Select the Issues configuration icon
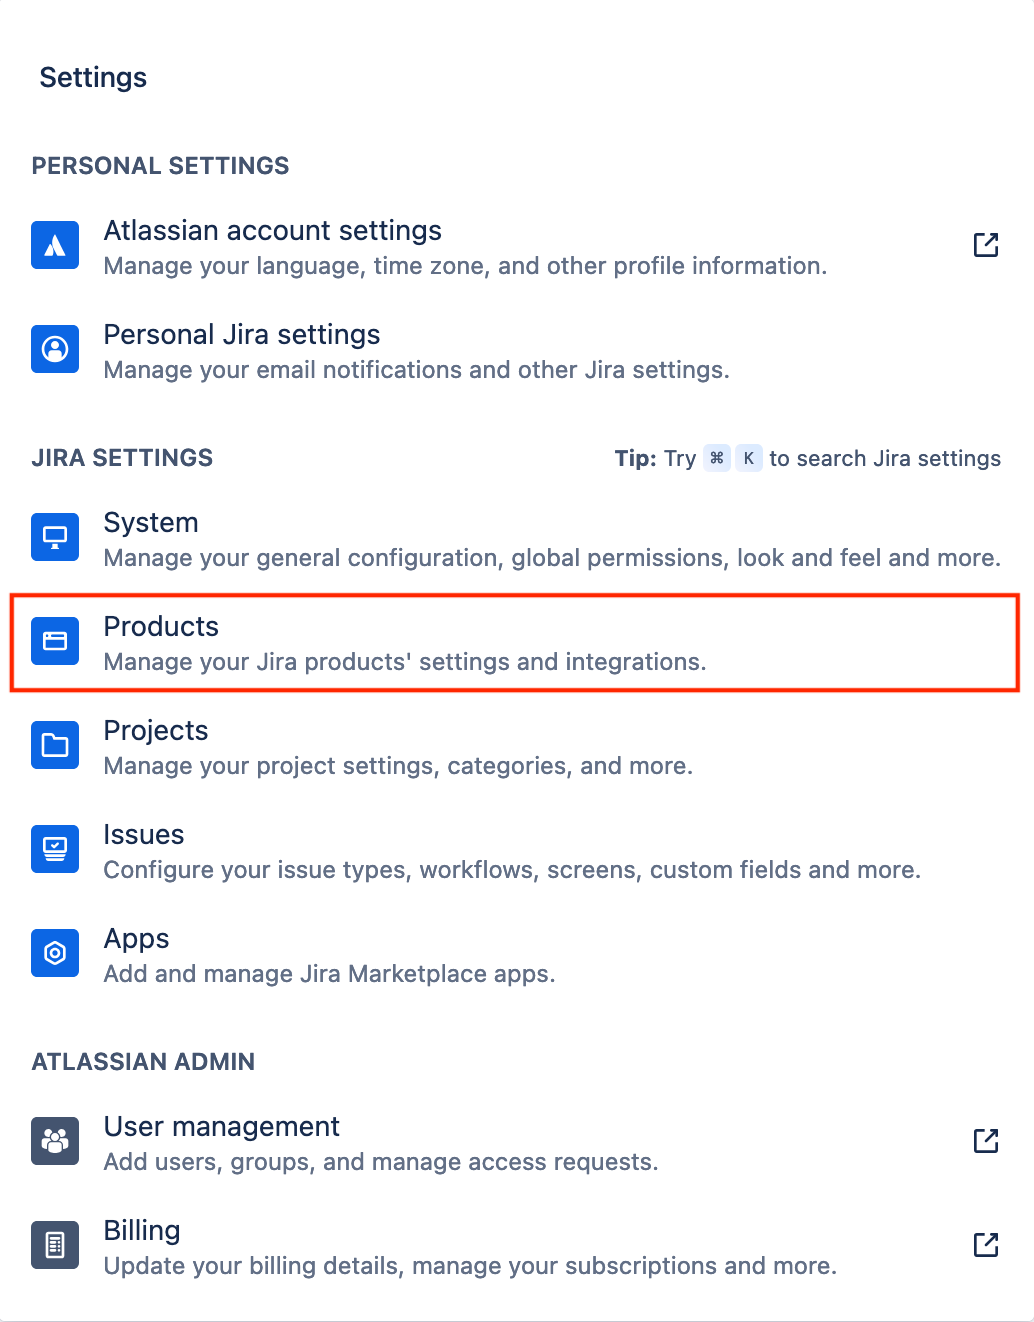The image size is (1034, 1322). [54, 849]
